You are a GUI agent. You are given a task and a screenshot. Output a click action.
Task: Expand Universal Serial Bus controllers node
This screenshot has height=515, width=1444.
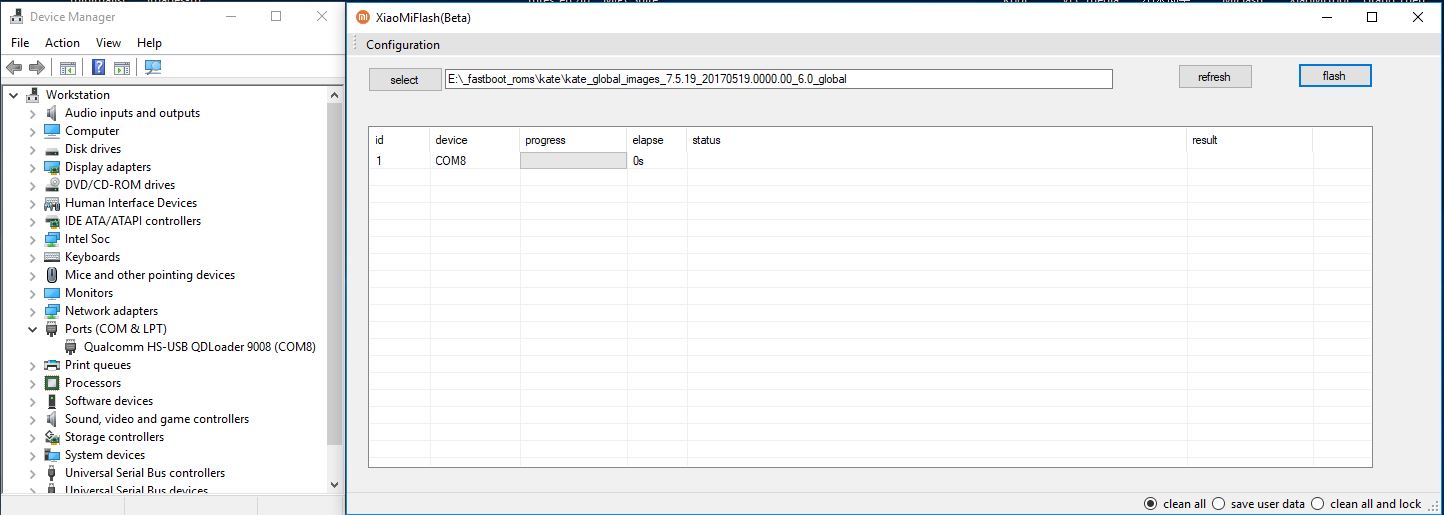pos(32,473)
